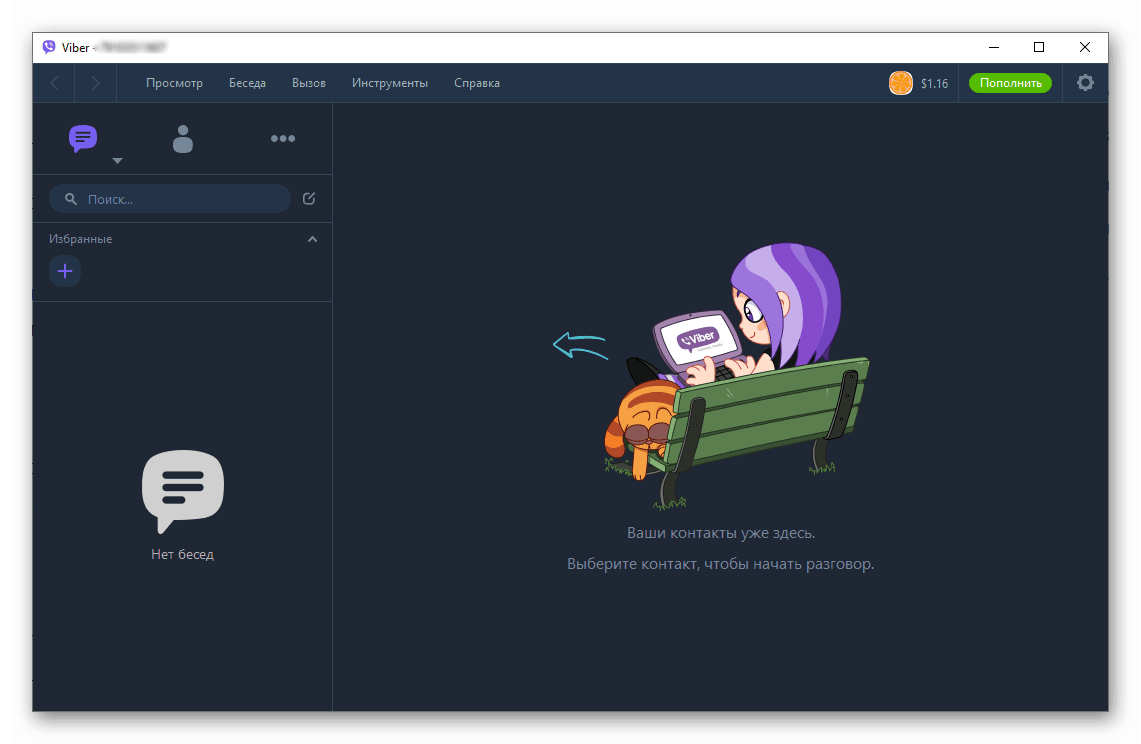This screenshot has width=1141, height=744.
Task: Navigate forward using the right arrow icon
Action: tap(96, 83)
